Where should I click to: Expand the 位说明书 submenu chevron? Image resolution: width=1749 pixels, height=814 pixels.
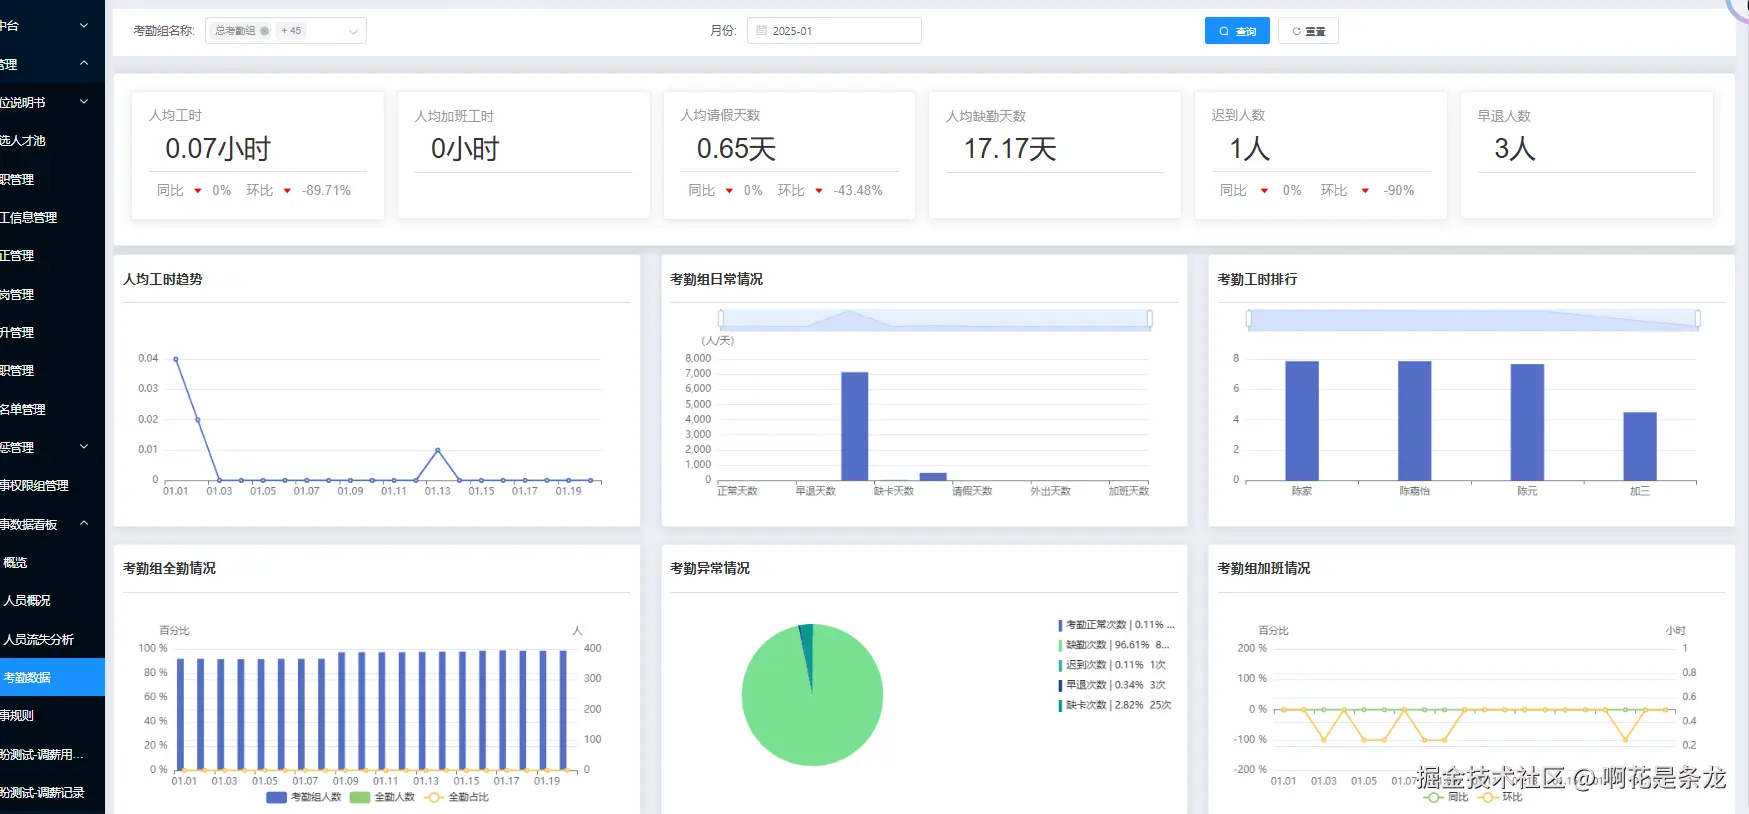(84, 102)
